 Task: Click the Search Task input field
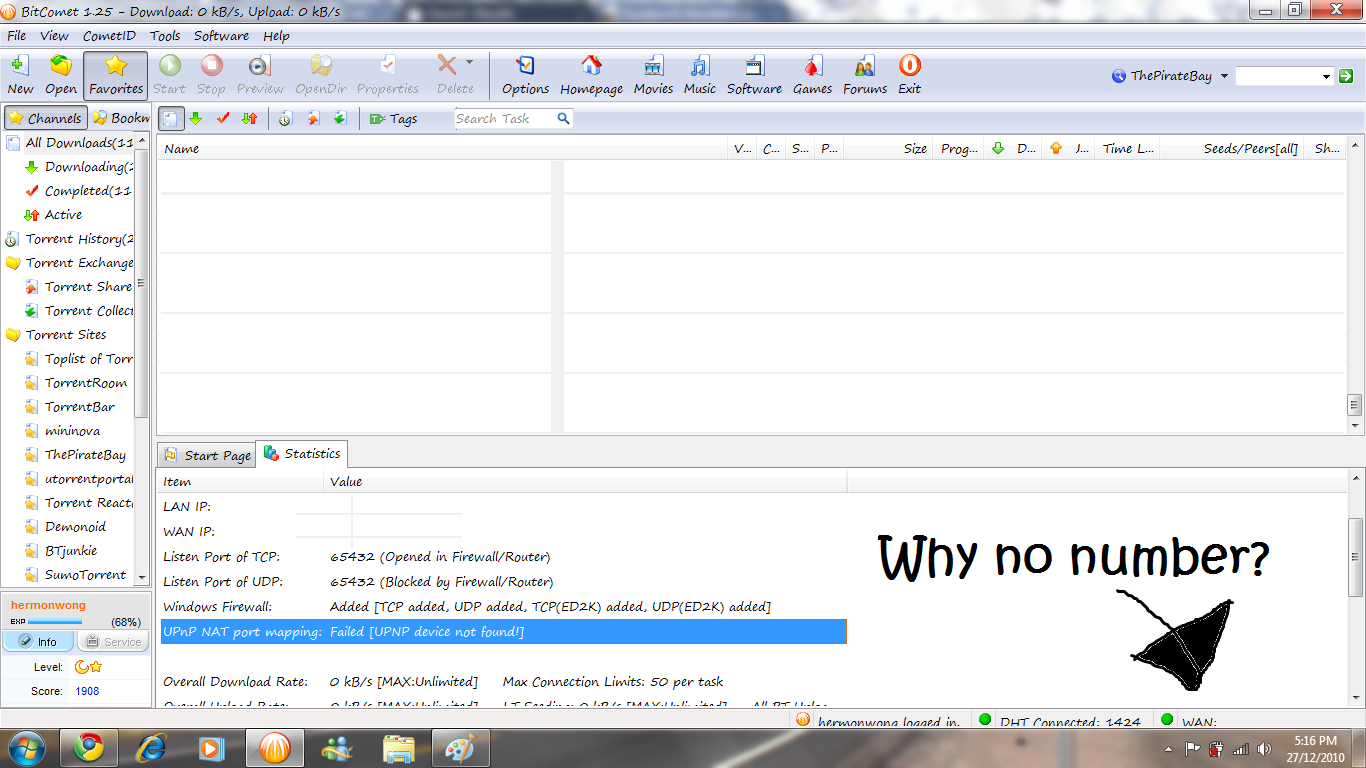tap(505, 118)
